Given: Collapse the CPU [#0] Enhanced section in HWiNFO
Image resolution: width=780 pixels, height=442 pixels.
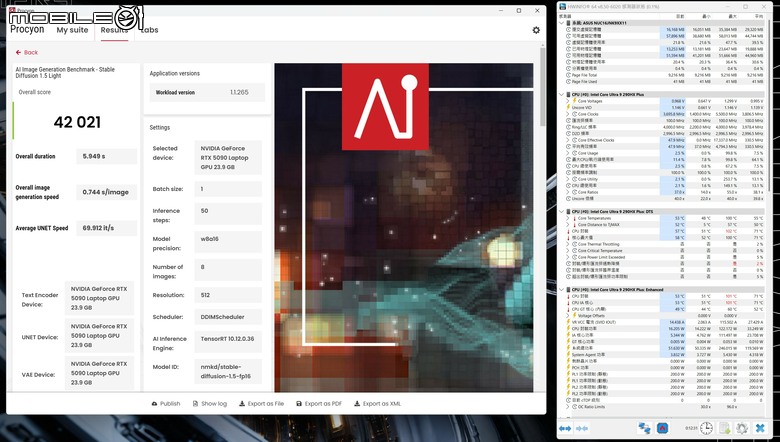Looking at the screenshot, I should 562,289.
